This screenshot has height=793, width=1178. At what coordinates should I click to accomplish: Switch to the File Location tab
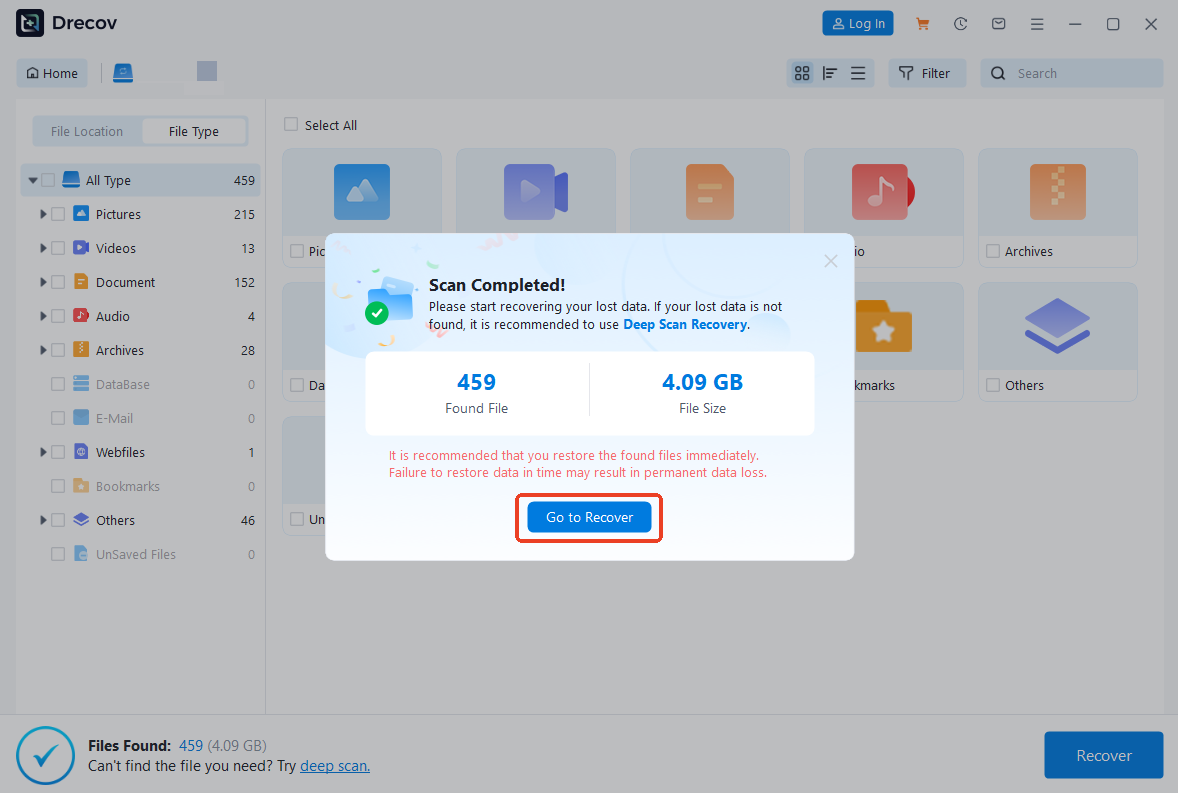[86, 131]
